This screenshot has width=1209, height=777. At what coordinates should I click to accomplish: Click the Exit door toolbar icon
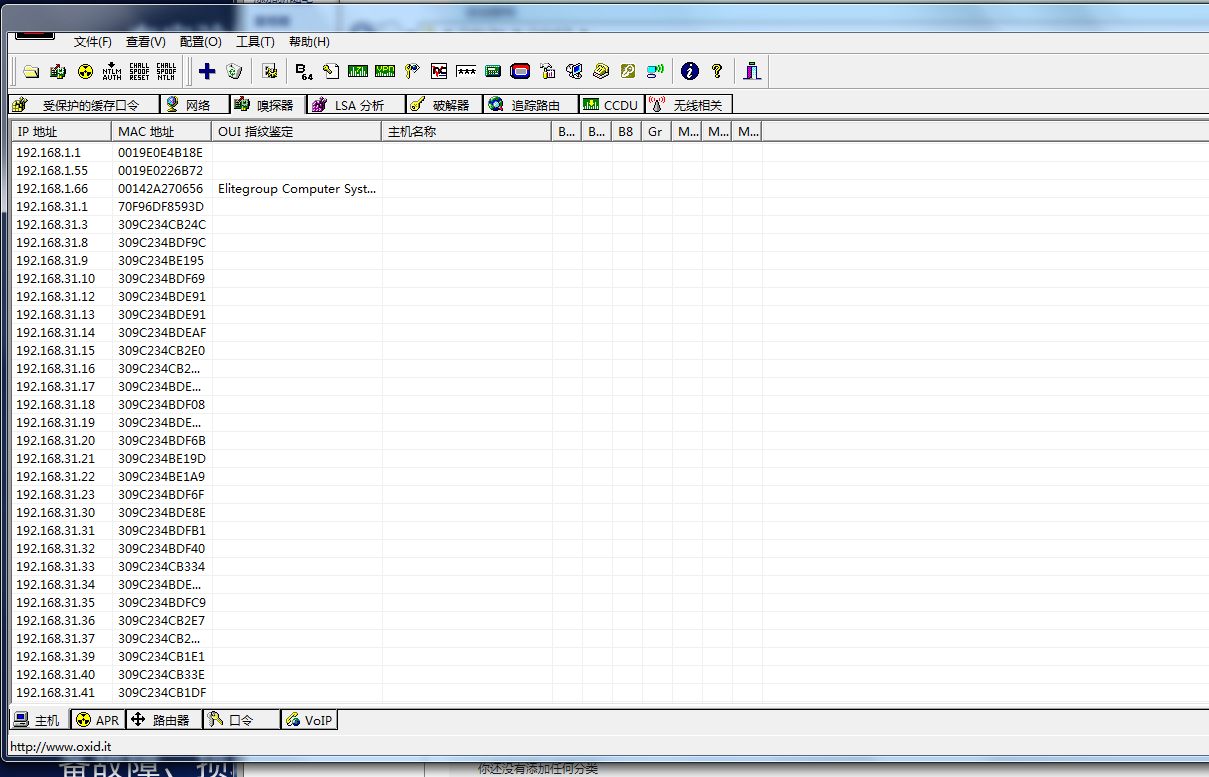[752, 71]
